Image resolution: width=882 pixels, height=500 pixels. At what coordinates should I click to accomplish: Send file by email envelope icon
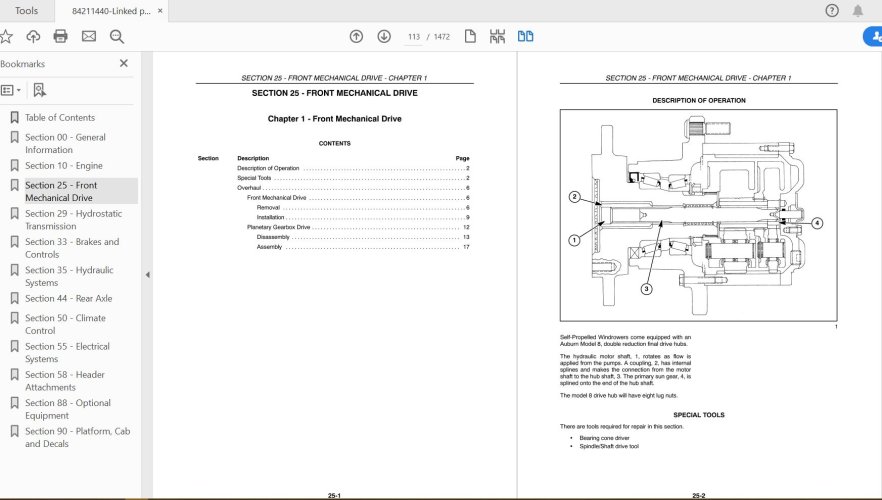pos(89,37)
